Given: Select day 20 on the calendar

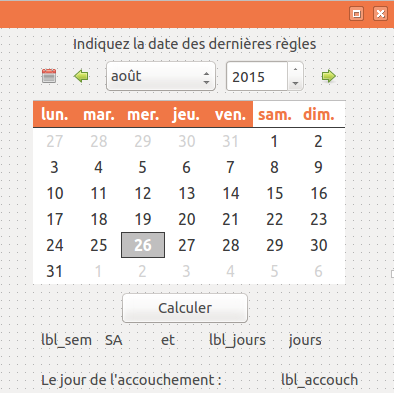Looking at the screenshot, I should pos(186,219).
